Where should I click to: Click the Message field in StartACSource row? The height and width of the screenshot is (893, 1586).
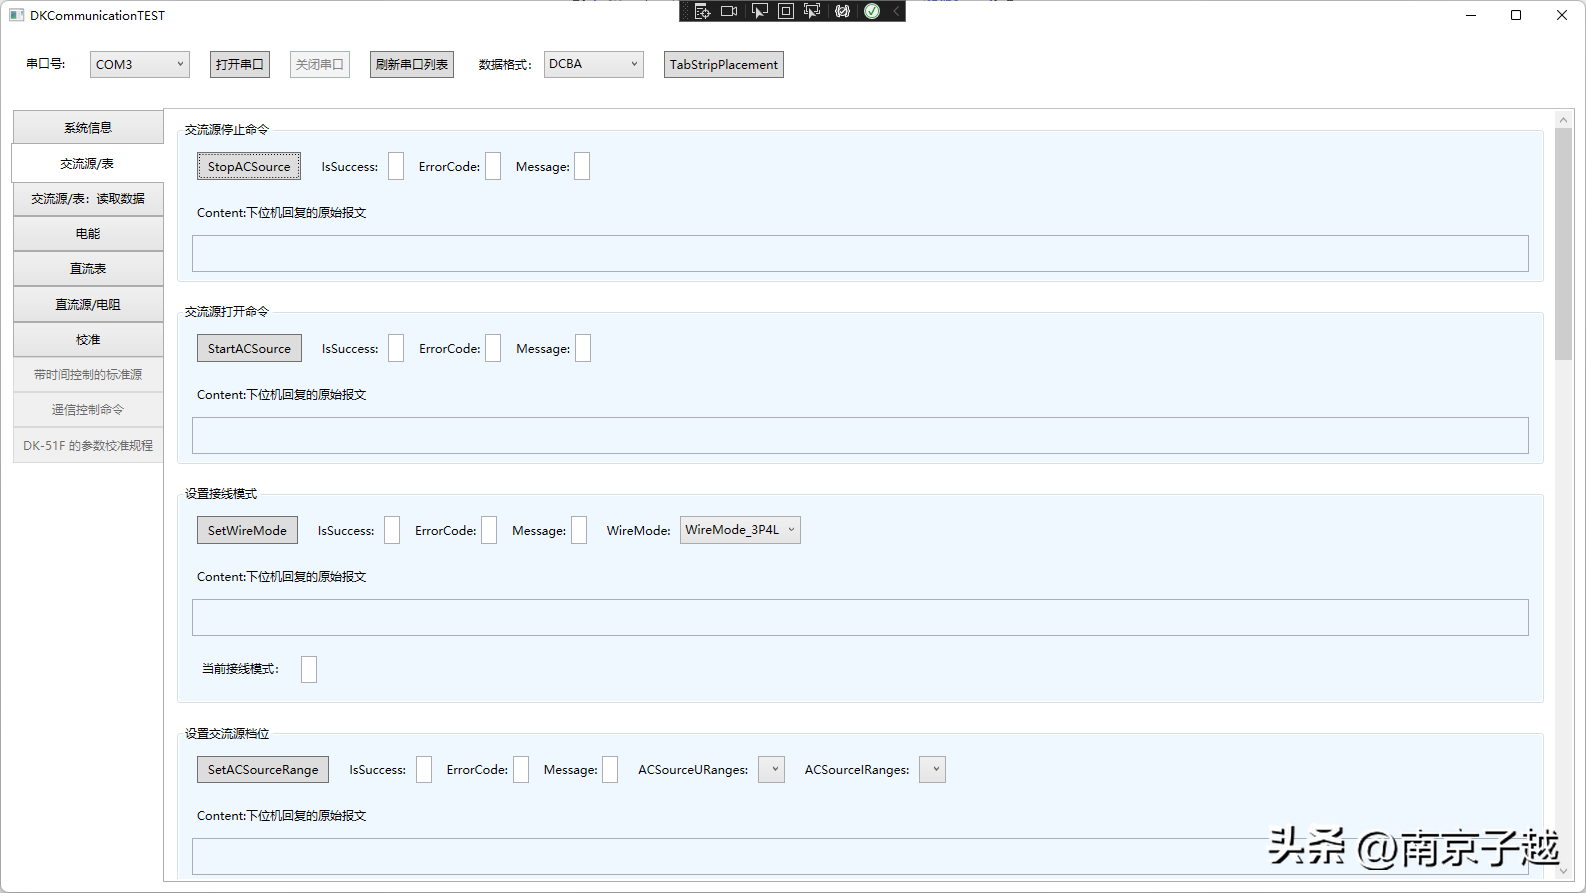click(583, 348)
